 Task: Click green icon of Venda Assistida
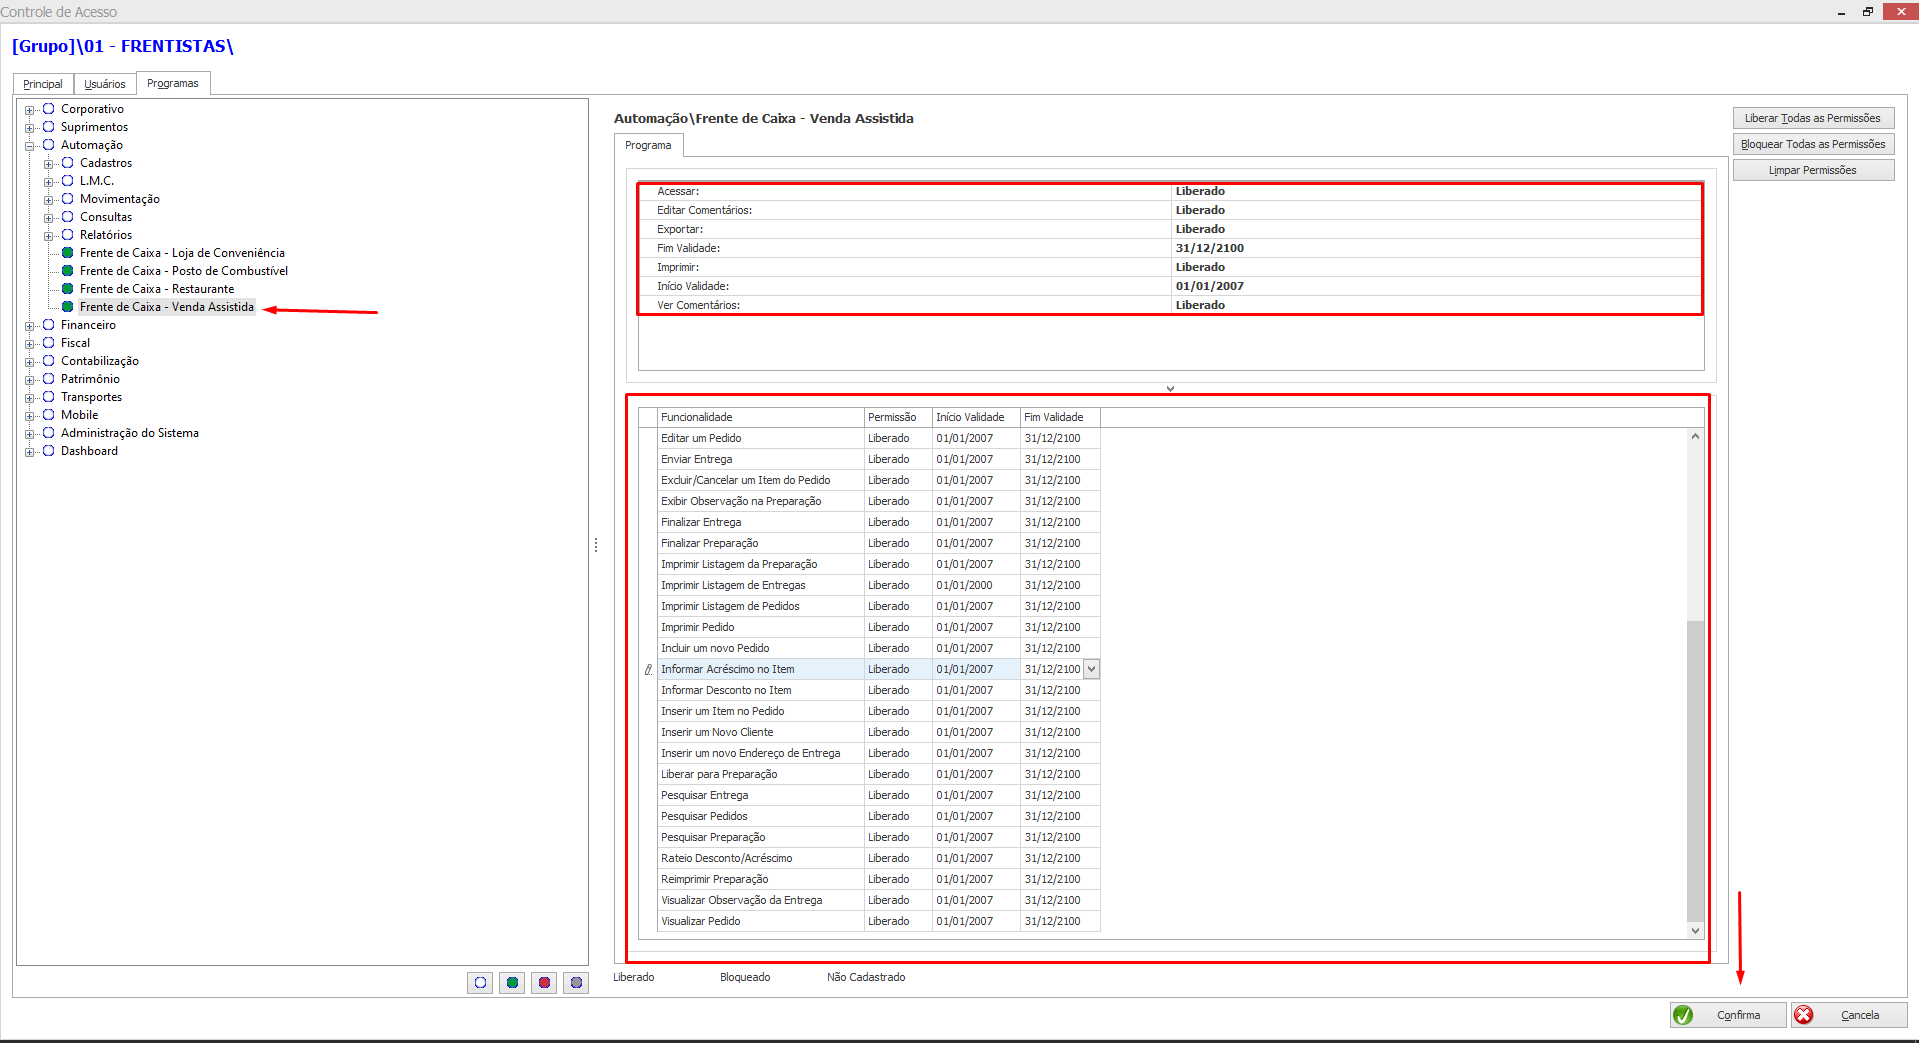coord(68,307)
